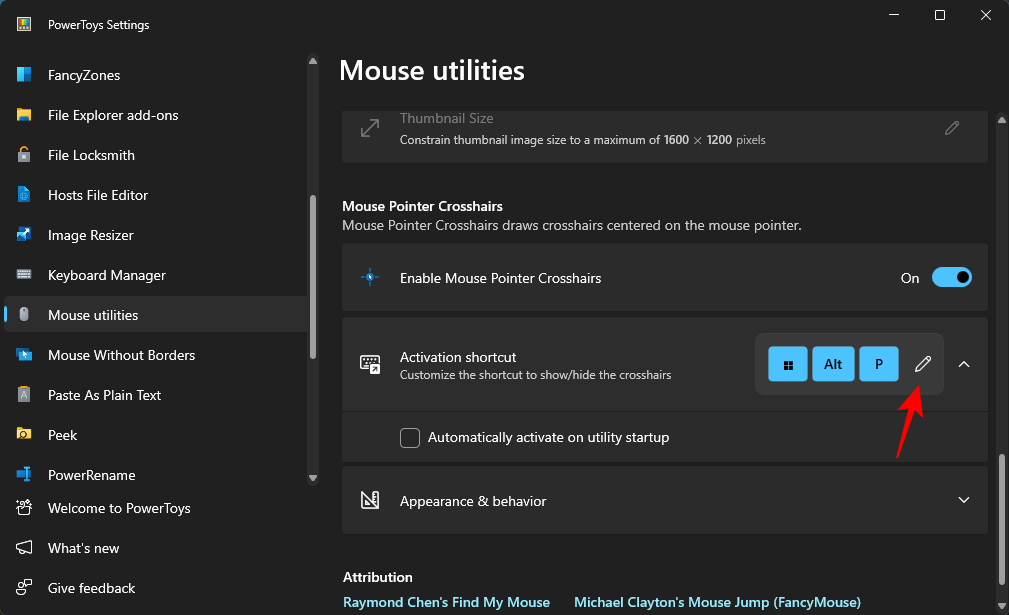Check Automatically activate on utility startup

tap(410, 437)
